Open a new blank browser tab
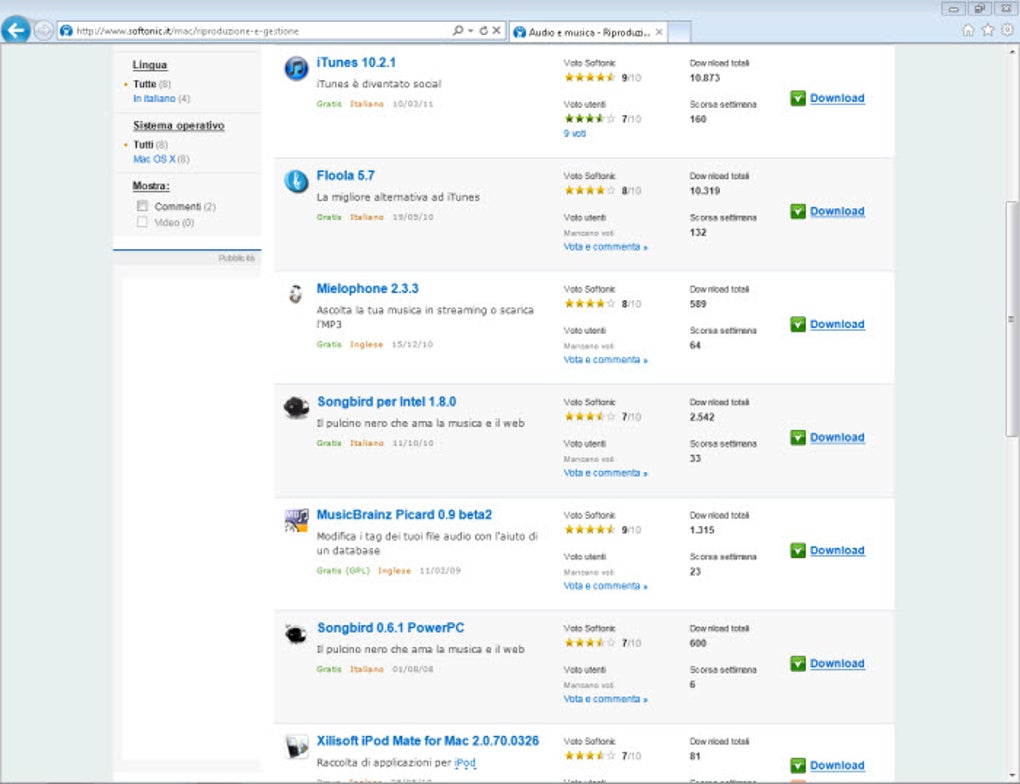Image resolution: width=1020 pixels, height=784 pixels. click(x=679, y=32)
